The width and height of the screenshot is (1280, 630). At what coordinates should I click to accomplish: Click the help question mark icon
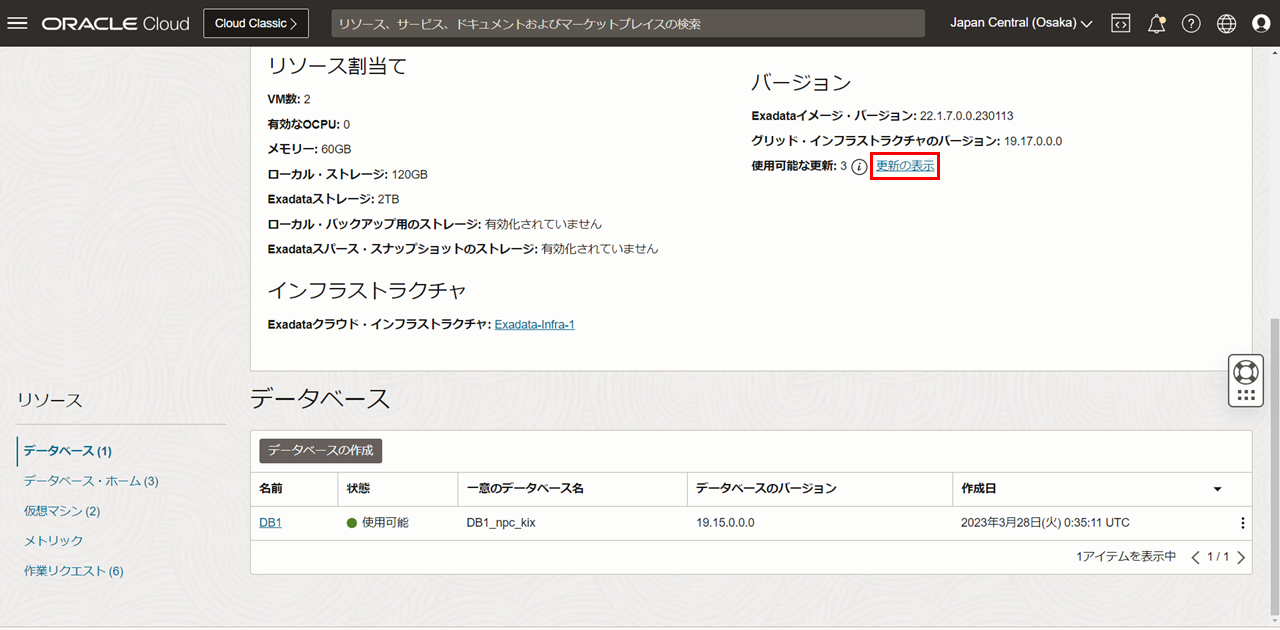[1191, 23]
